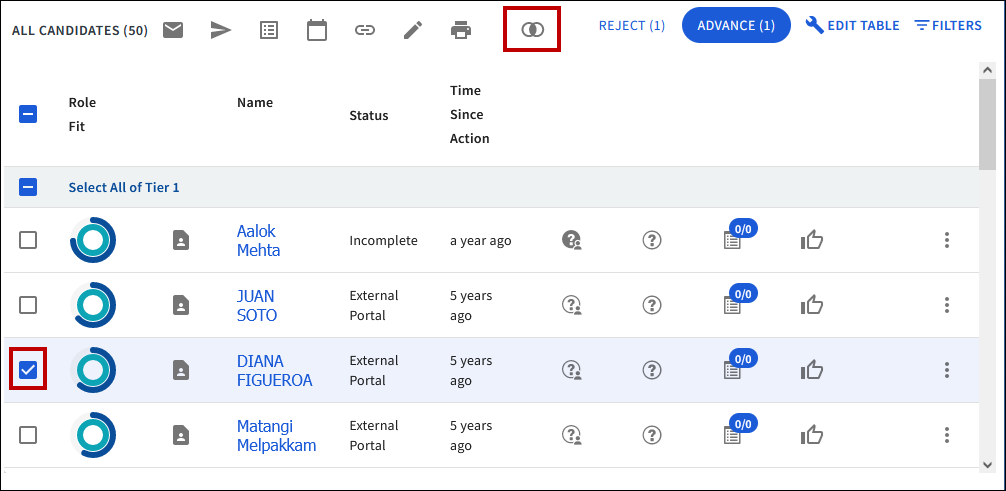
Task: Select the checkbox for Aalok Mehta
Action: 28,240
